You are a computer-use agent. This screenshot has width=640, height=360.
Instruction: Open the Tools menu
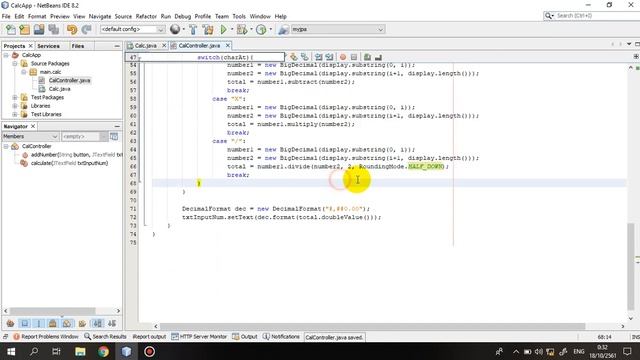click(x=239, y=16)
